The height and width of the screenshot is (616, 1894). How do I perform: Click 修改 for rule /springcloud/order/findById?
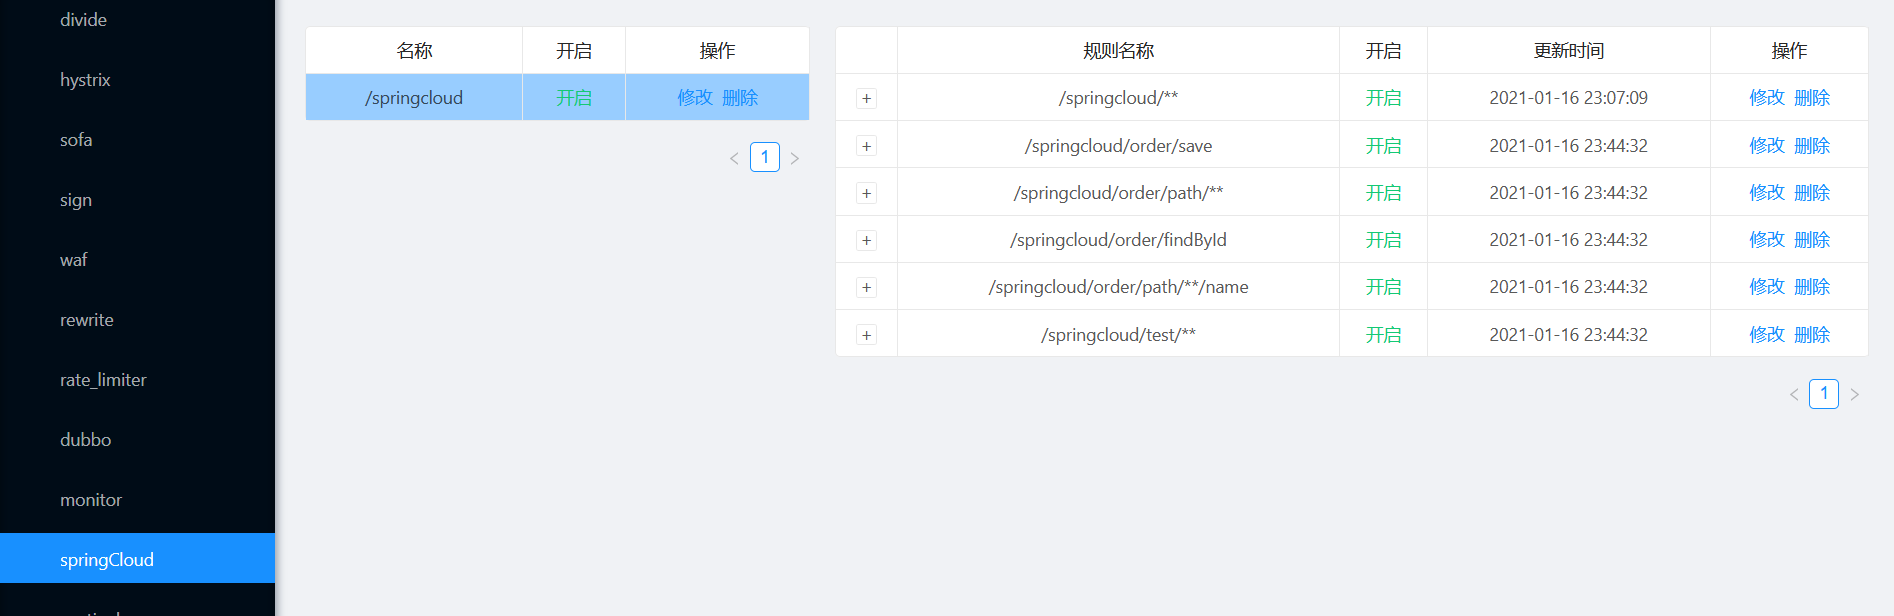click(x=1767, y=240)
